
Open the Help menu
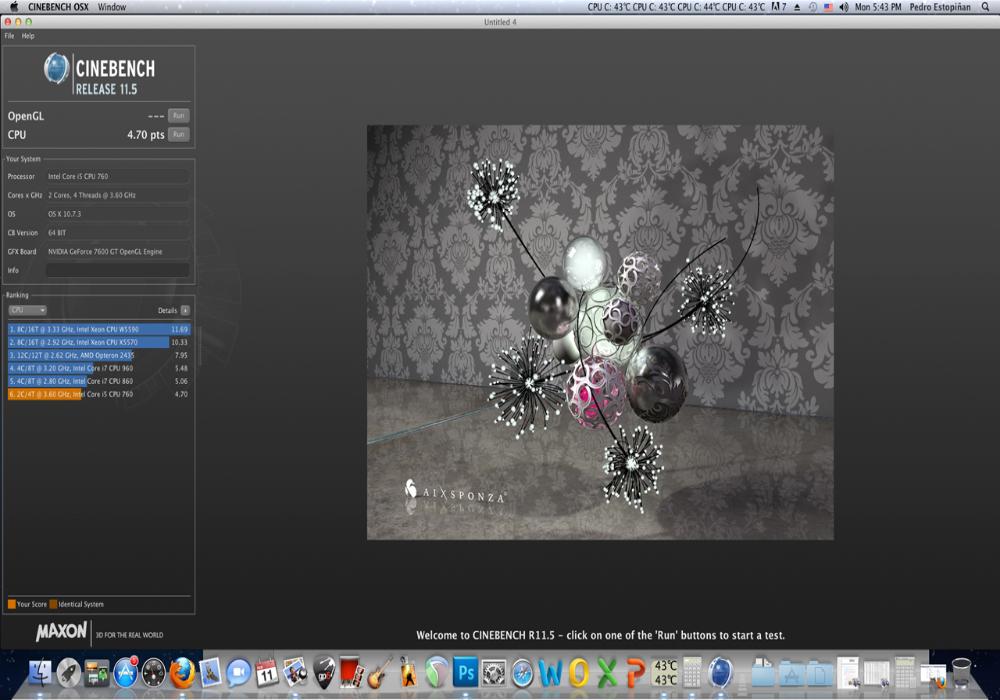click(x=28, y=36)
